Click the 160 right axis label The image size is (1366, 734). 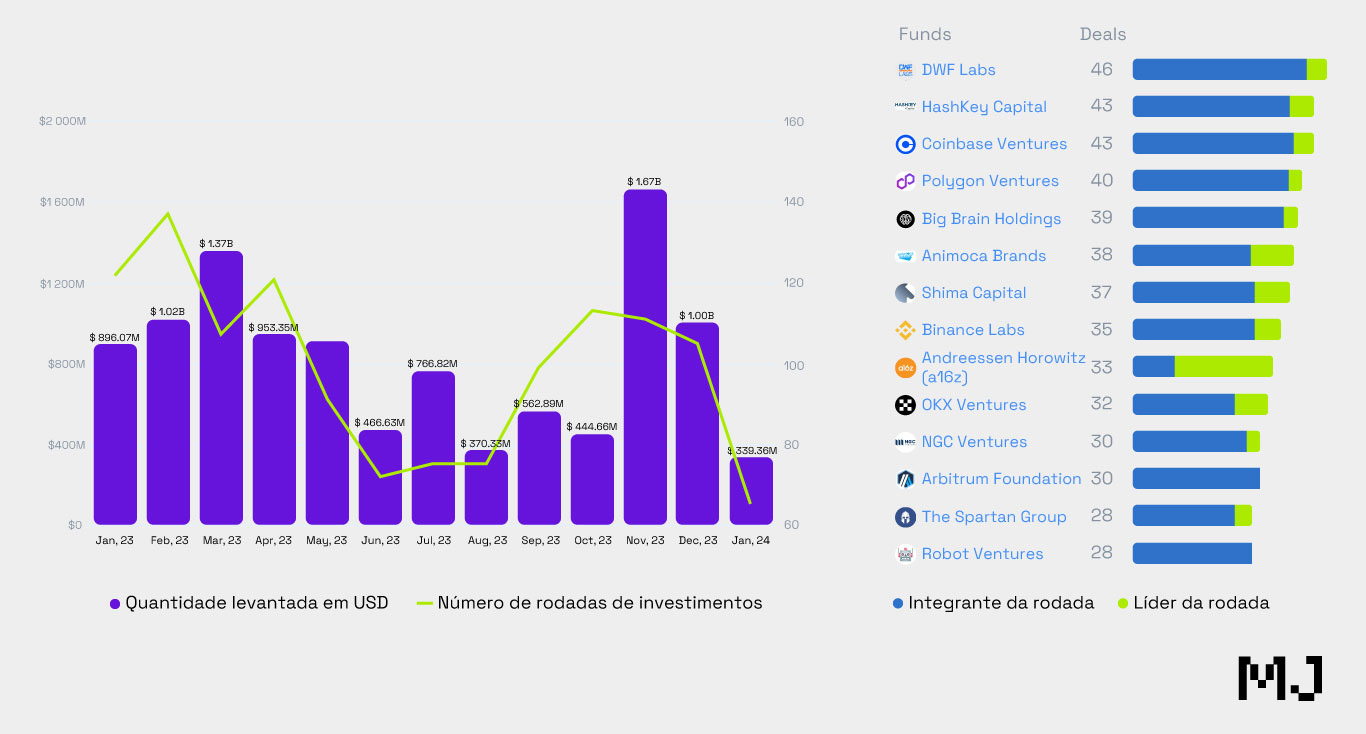(794, 122)
